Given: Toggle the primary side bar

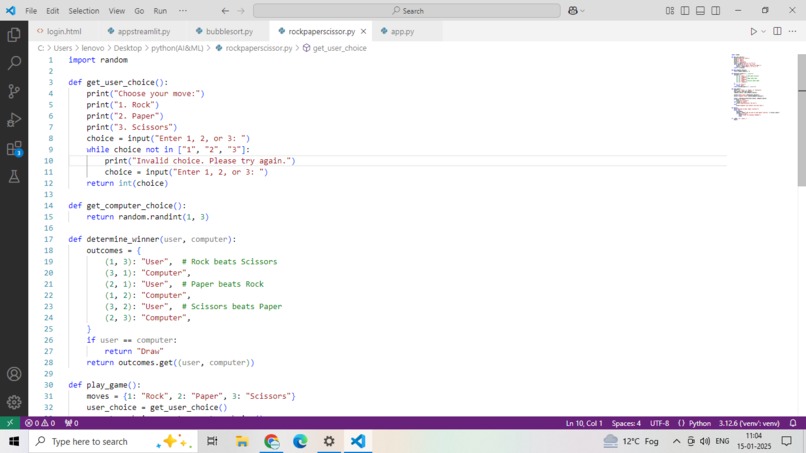Looking at the screenshot, I should pos(685,11).
